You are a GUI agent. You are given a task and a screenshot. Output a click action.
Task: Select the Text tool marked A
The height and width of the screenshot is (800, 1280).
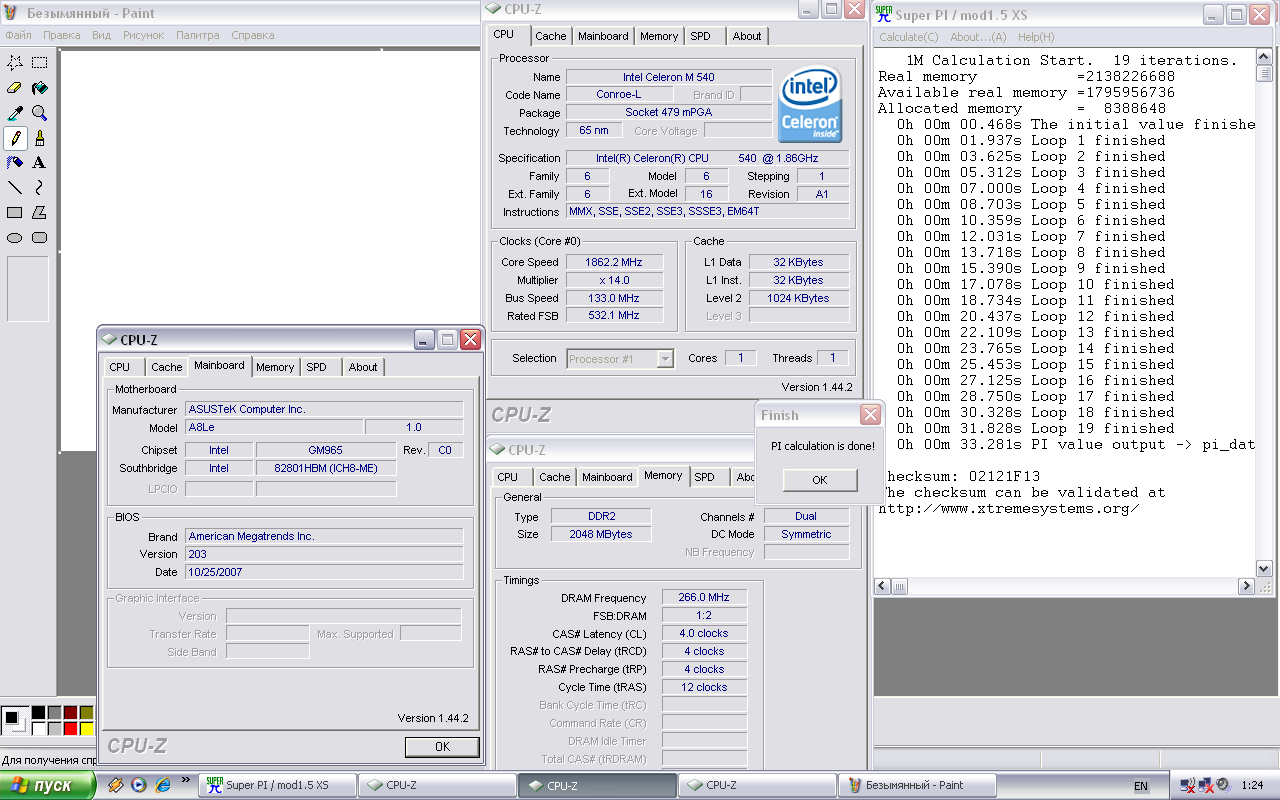pos(39,162)
